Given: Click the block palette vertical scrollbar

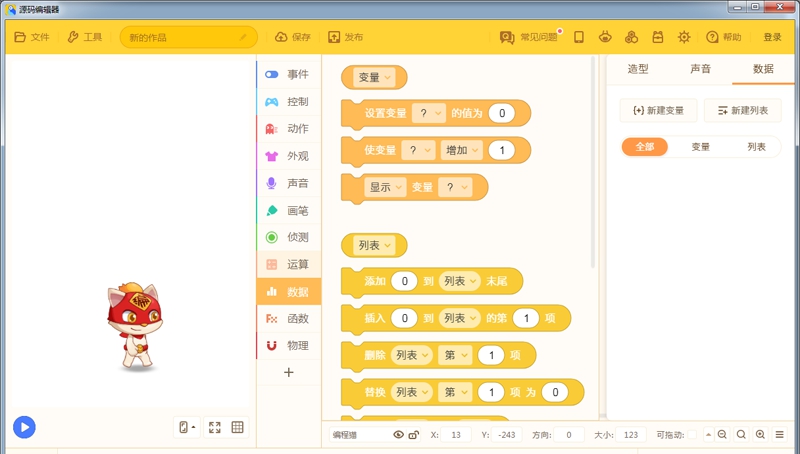Looking at the screenshot, I should (x=592, y=162).
